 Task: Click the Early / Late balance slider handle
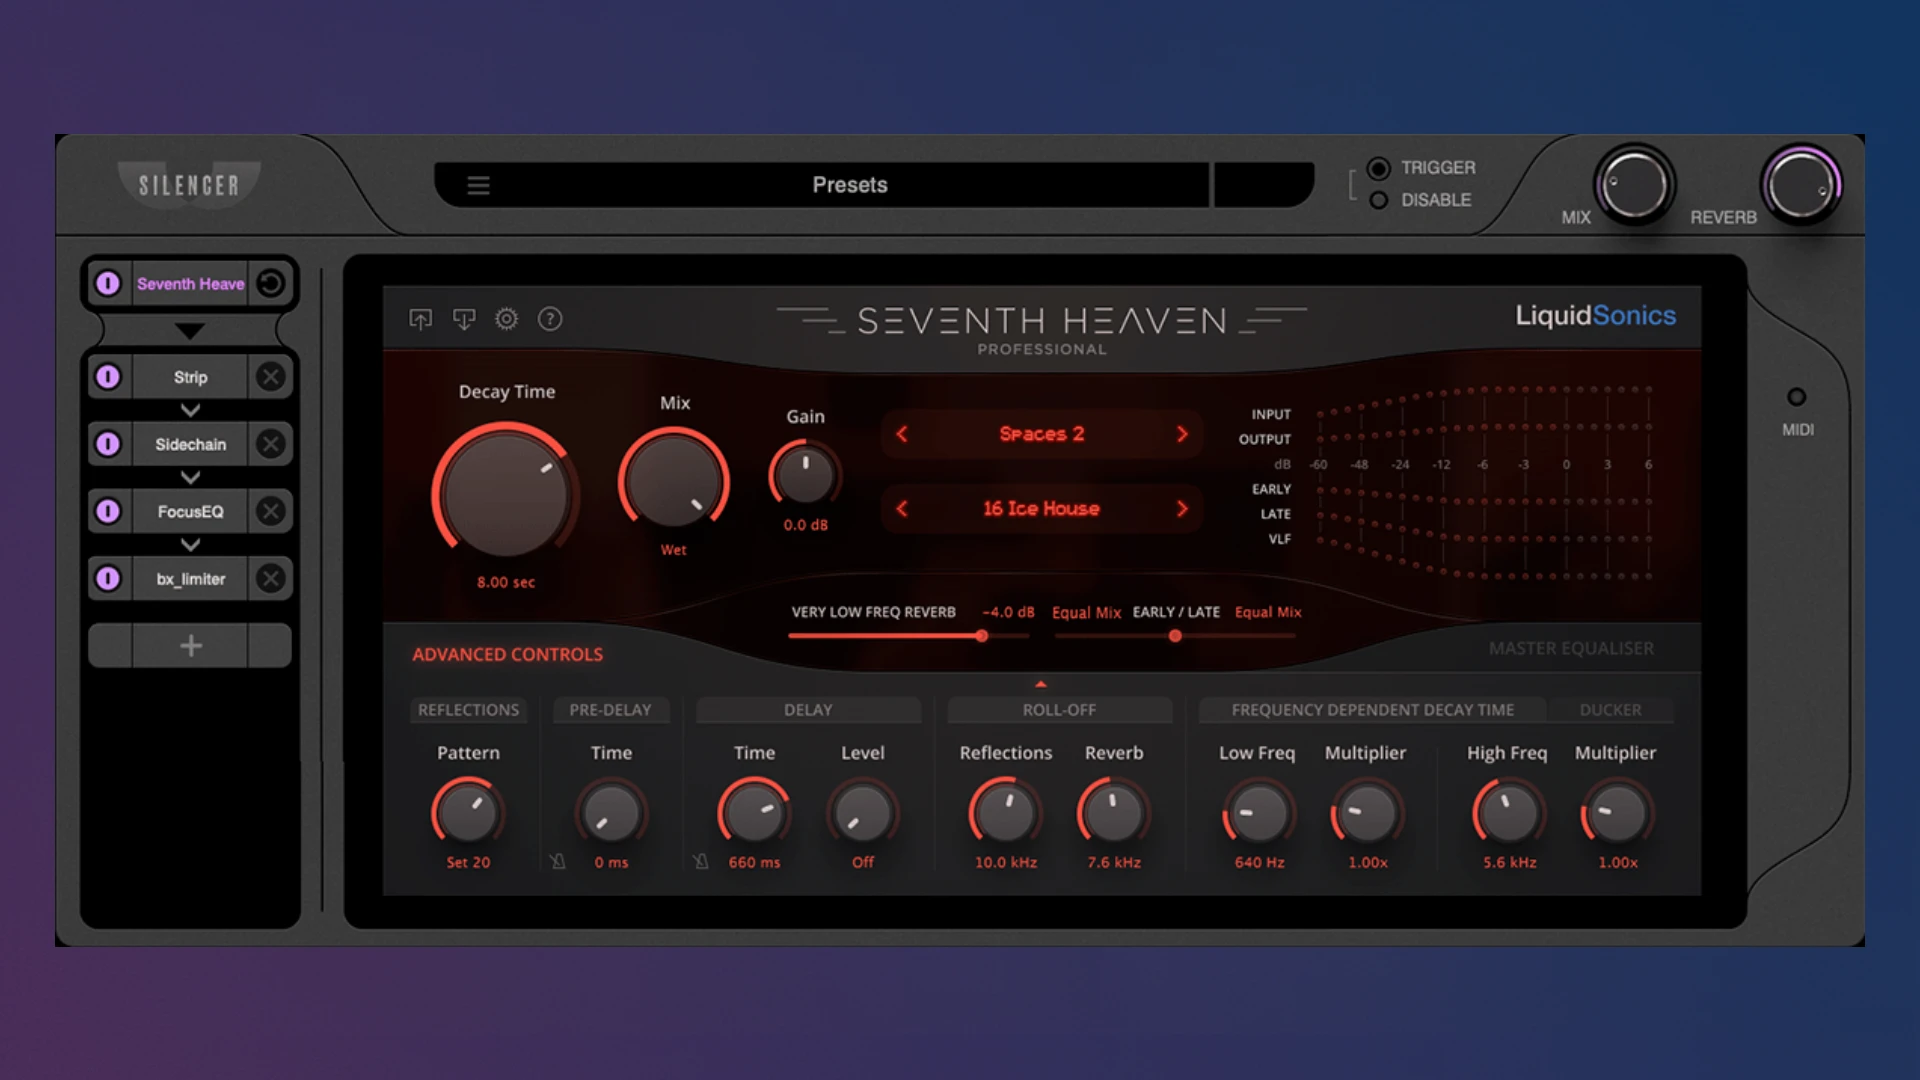pyautogui.click(x=1175, y=636)
